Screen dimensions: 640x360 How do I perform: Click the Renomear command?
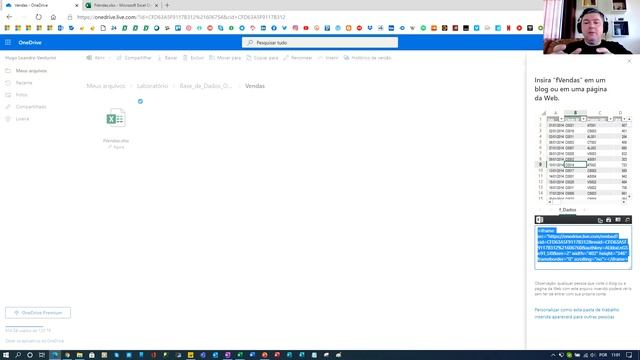click(298, 58)
